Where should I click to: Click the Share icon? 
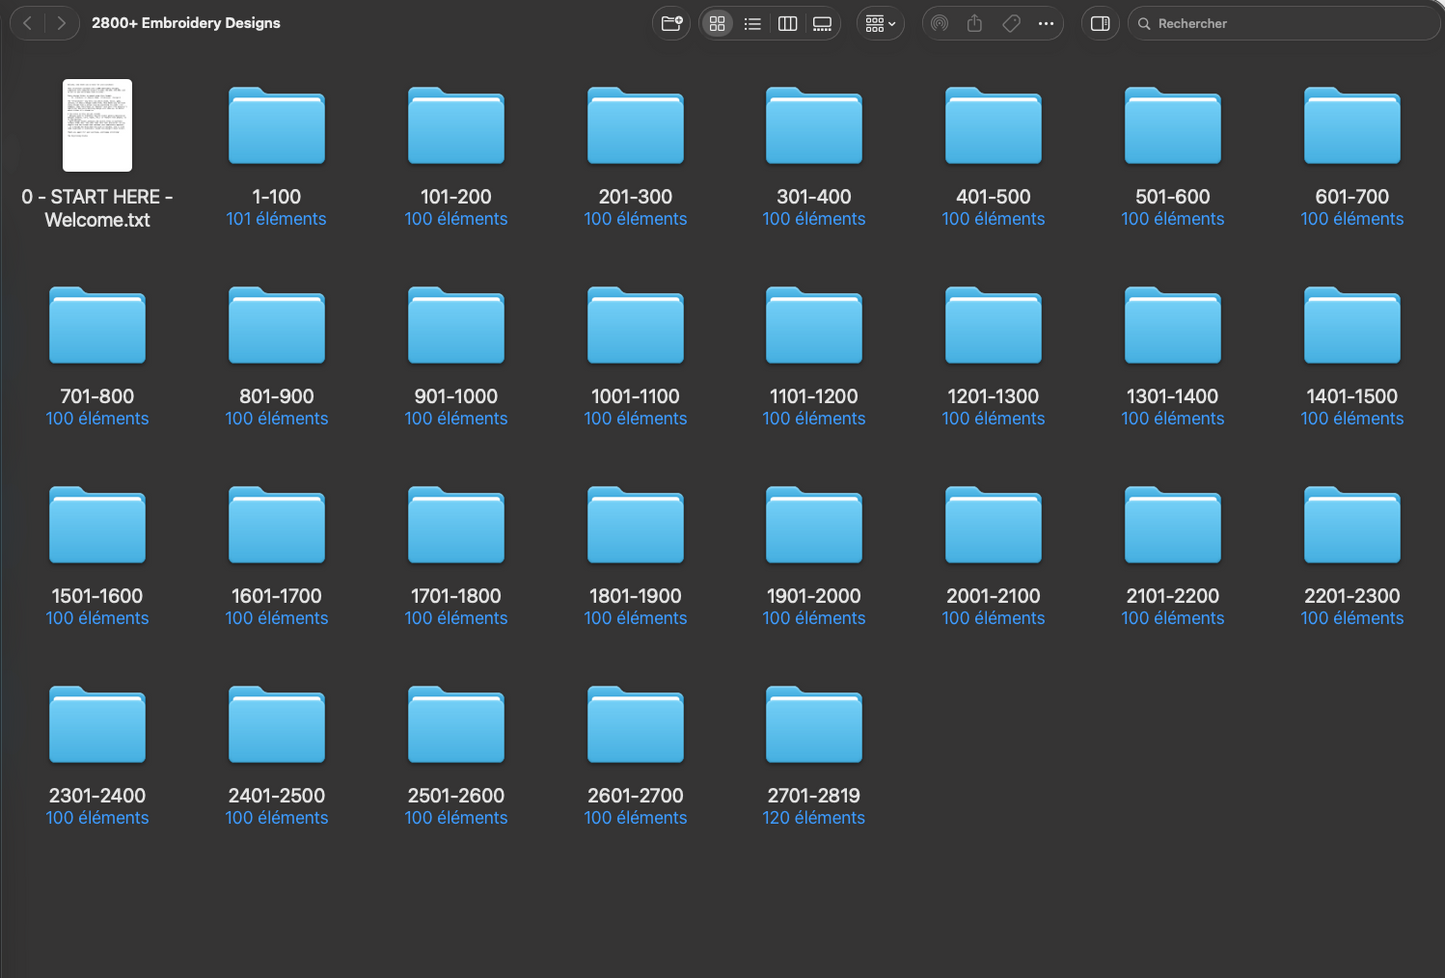pyautogui.click(x=975, y=23)
